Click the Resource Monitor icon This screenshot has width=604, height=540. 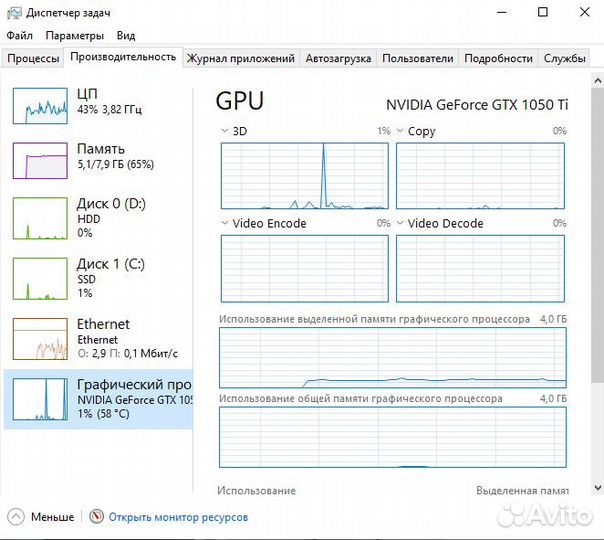(x=97, y=517)
